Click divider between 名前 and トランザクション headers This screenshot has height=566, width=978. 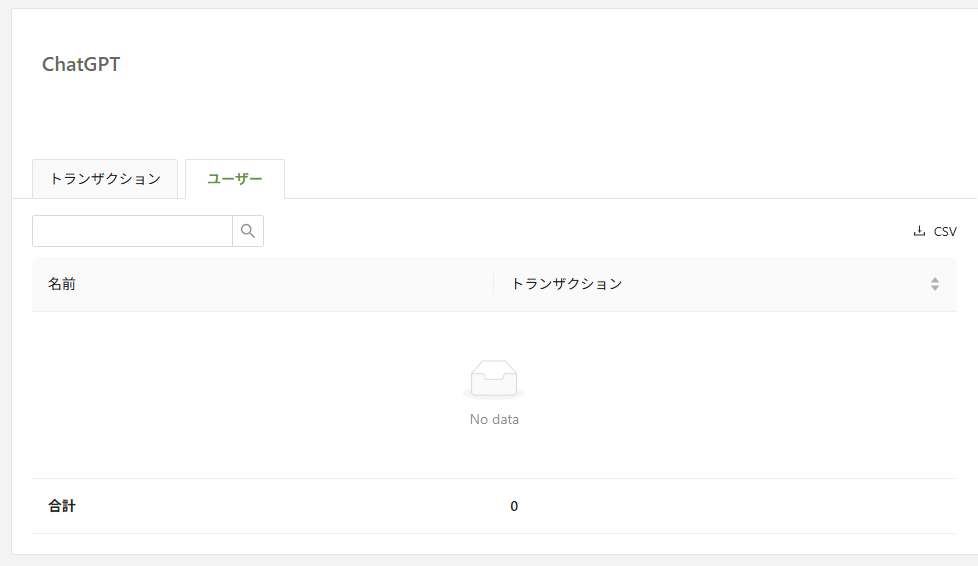(494, 284)
